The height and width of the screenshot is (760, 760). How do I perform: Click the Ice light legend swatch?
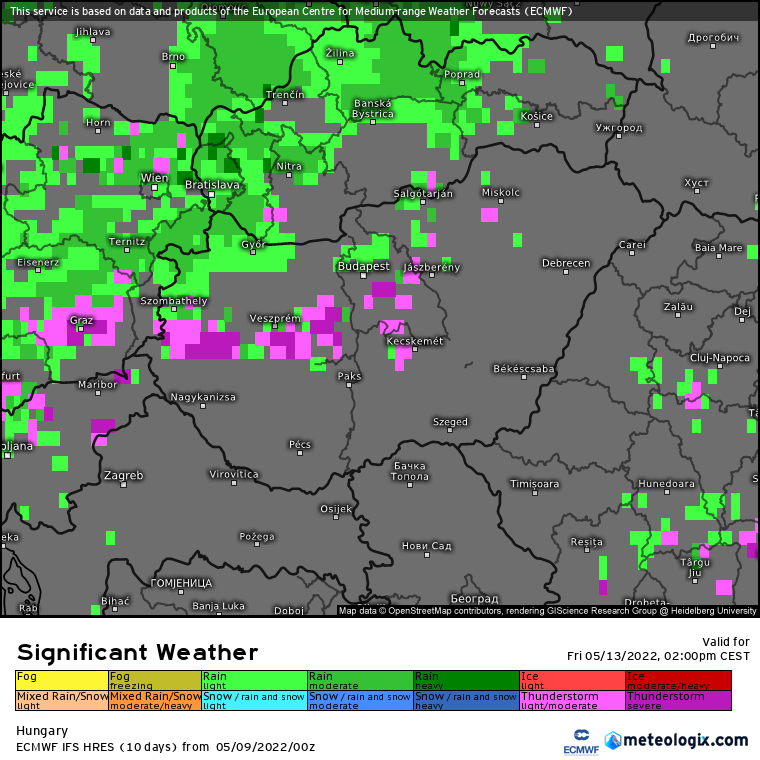coord(571,680)
